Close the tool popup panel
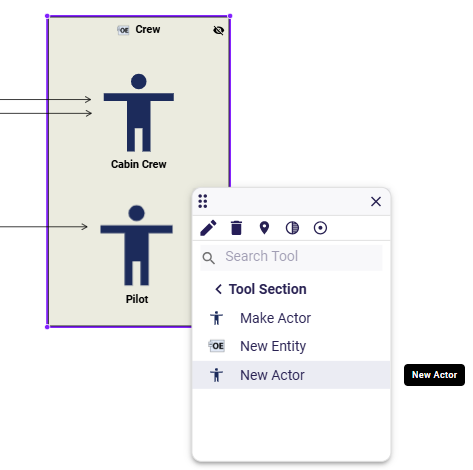 [x=376, y=201]
